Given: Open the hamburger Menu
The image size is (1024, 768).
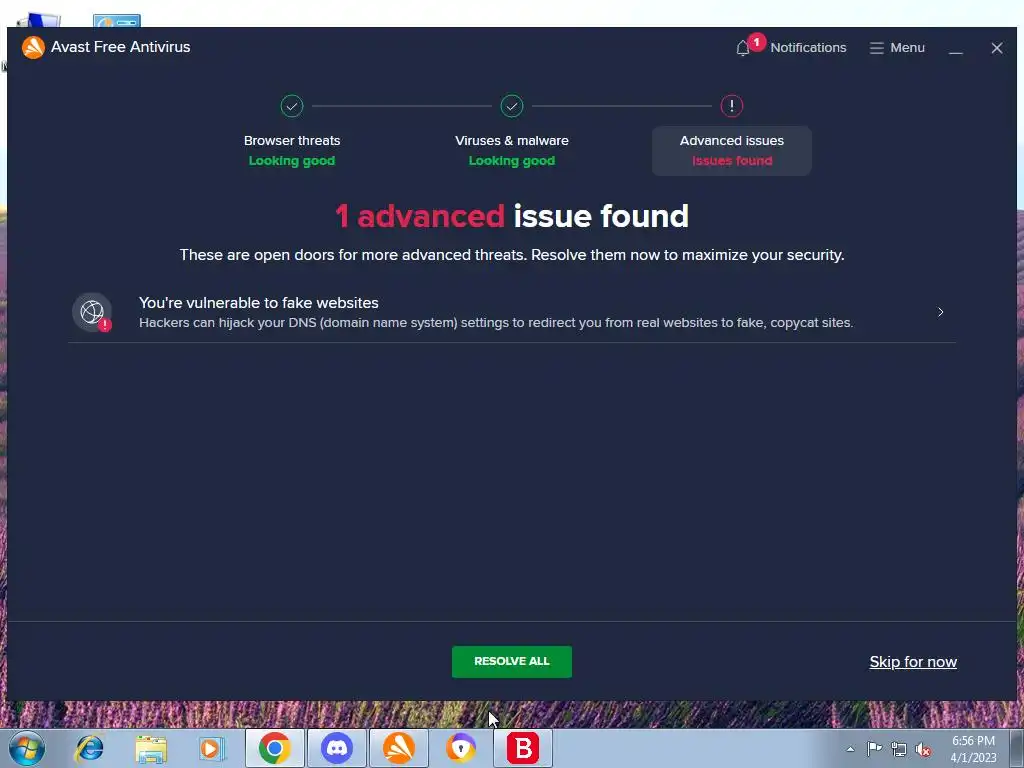Looking at the screenshot, I should click(897, 48).
